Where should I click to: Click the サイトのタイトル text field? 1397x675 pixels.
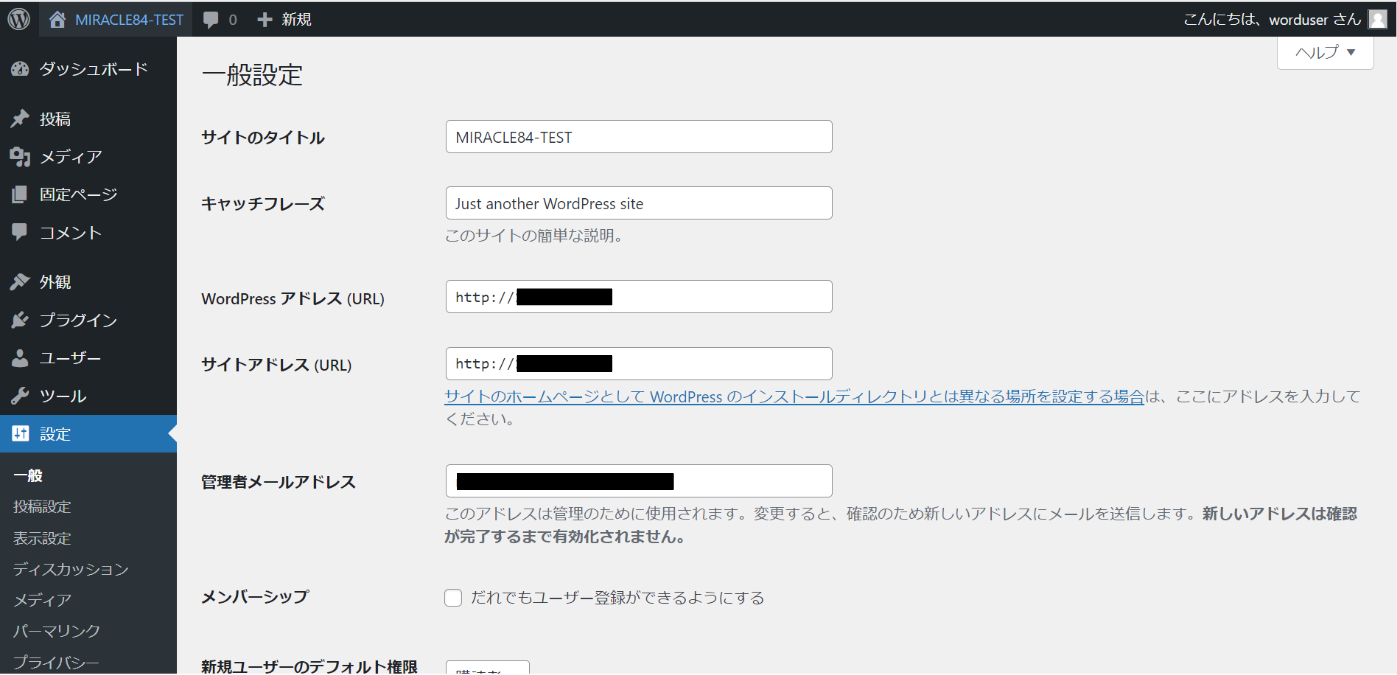pos(639,137)
